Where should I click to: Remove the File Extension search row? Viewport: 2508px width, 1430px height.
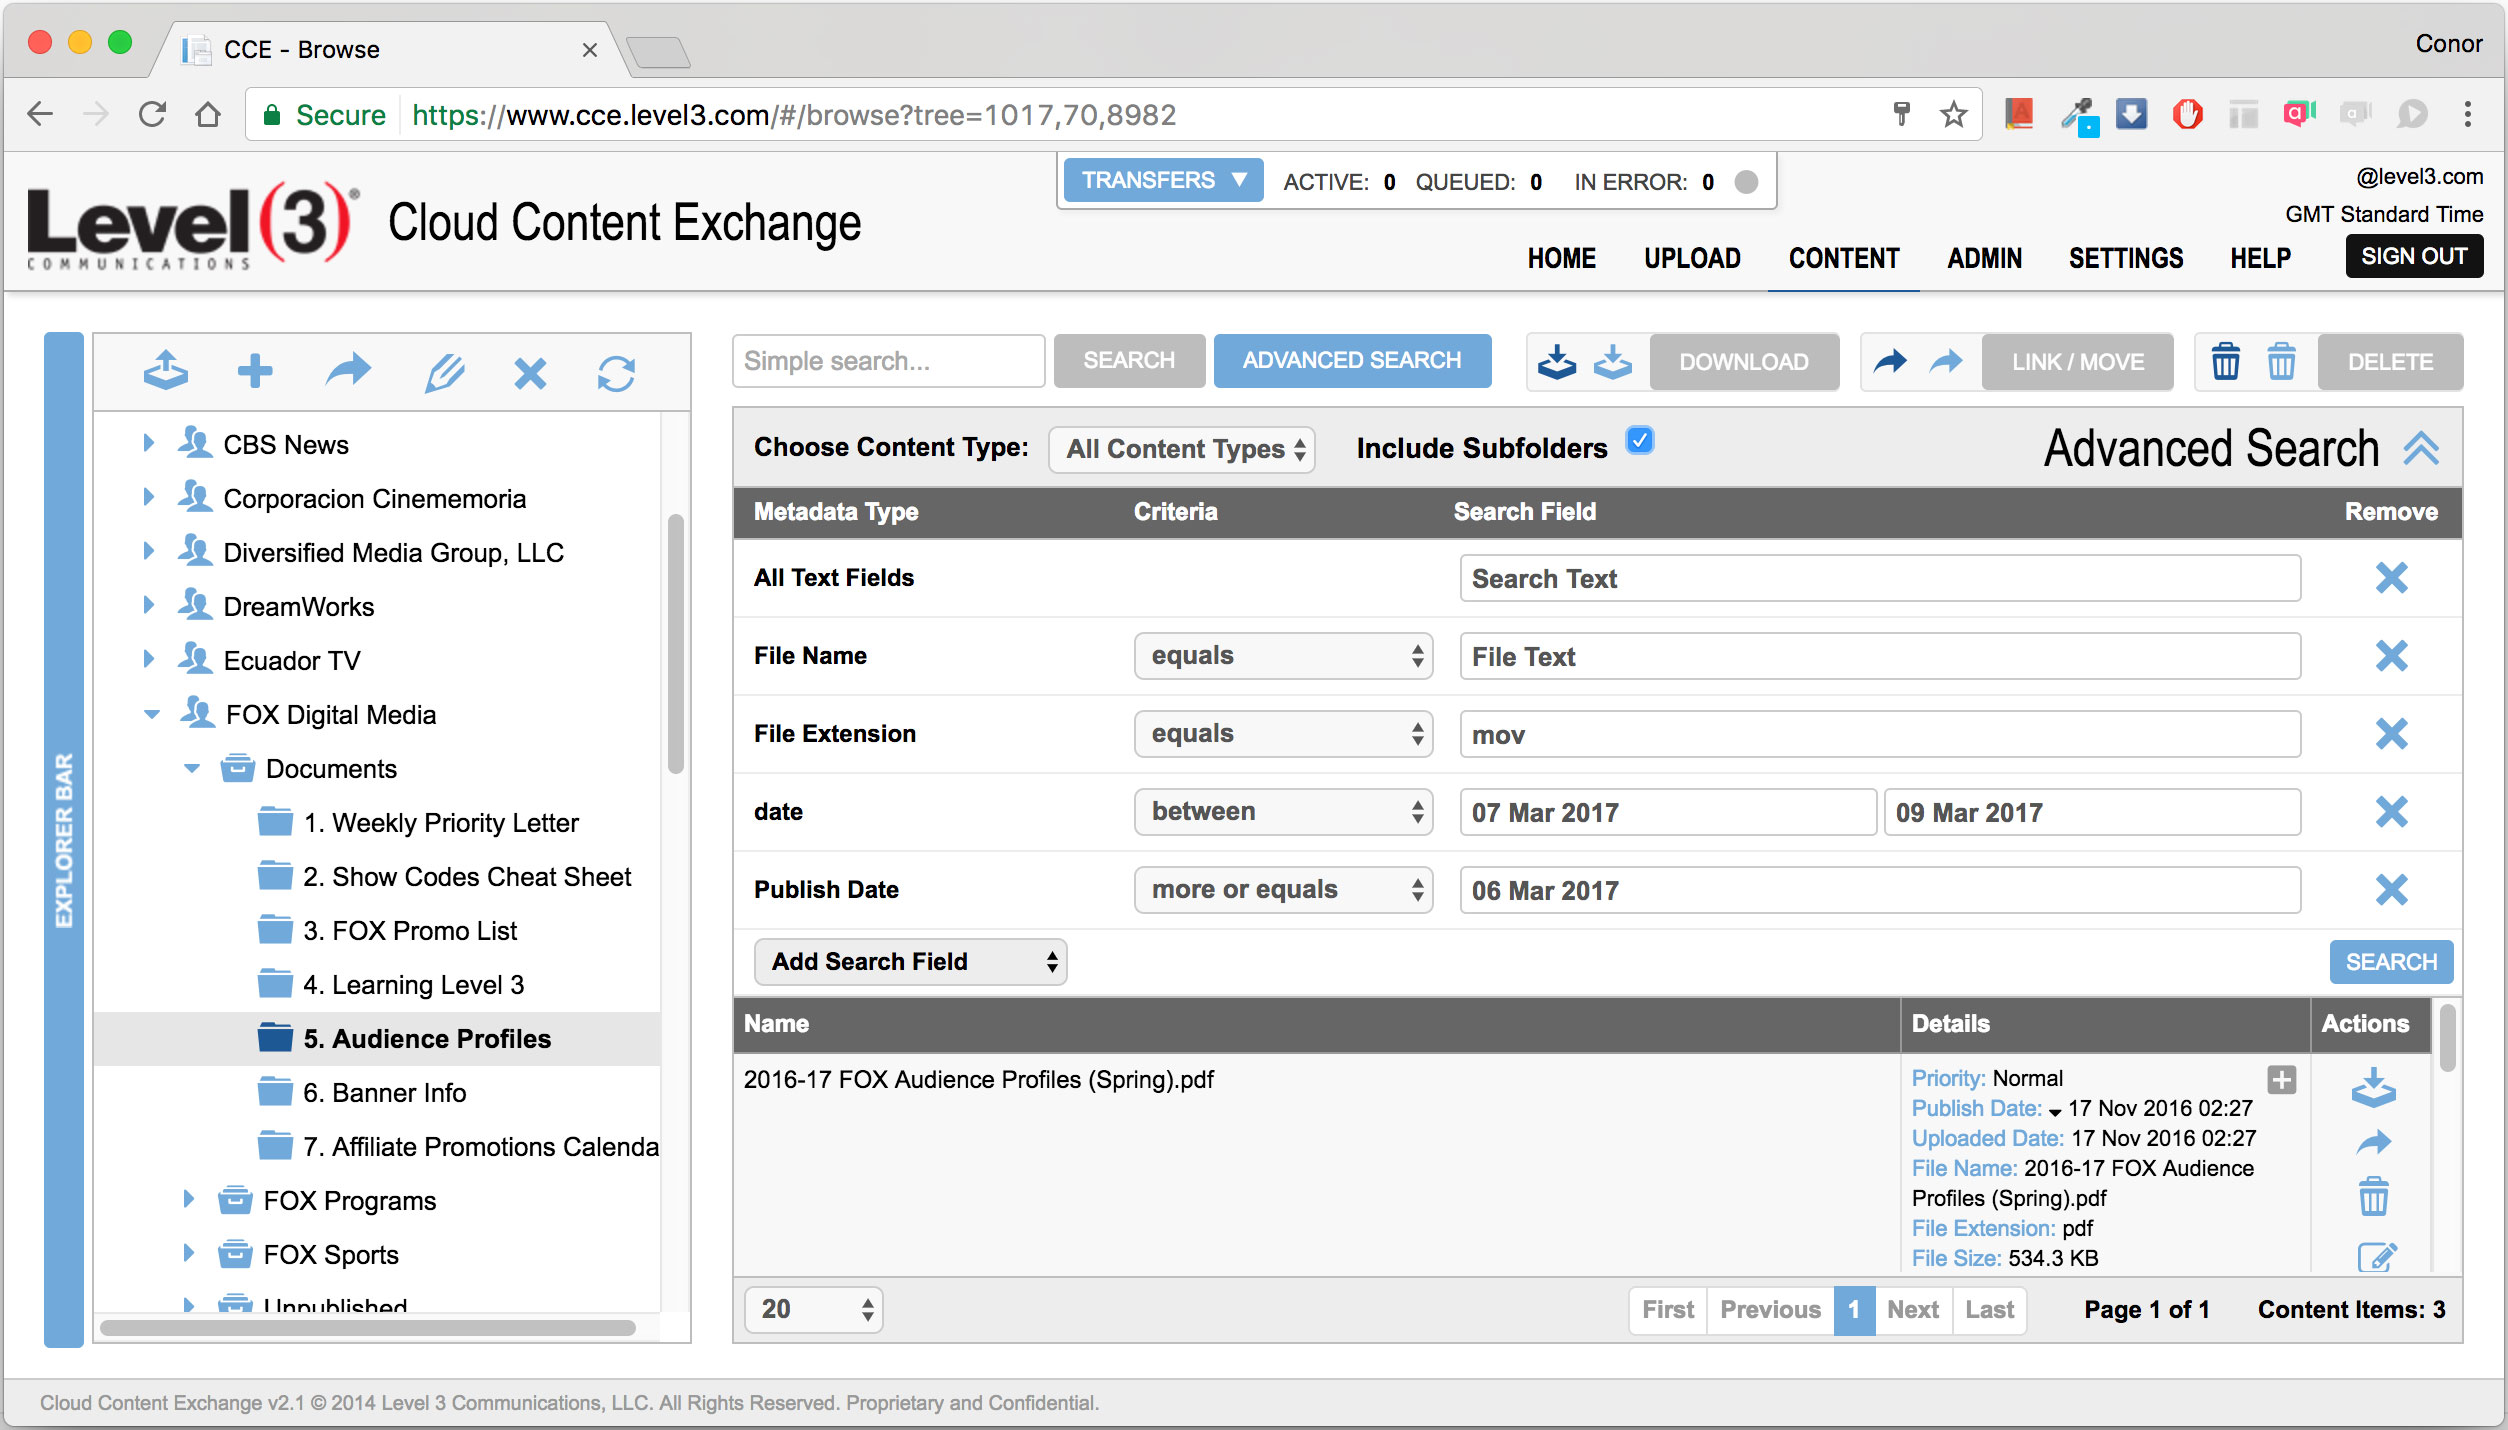(x=2391, y=734)
